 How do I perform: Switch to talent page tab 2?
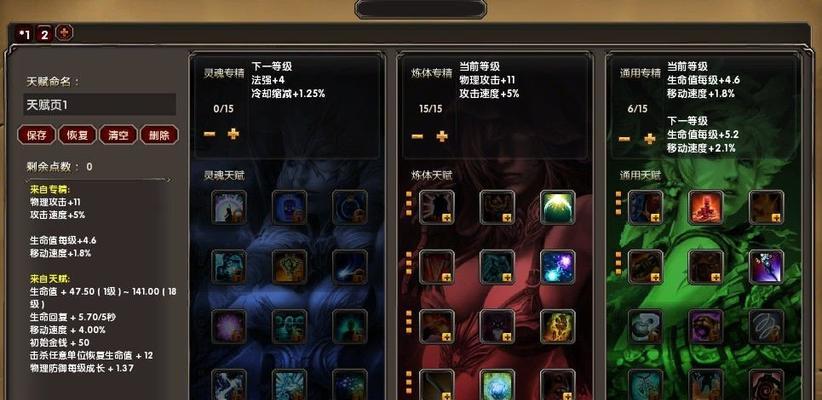45,34
